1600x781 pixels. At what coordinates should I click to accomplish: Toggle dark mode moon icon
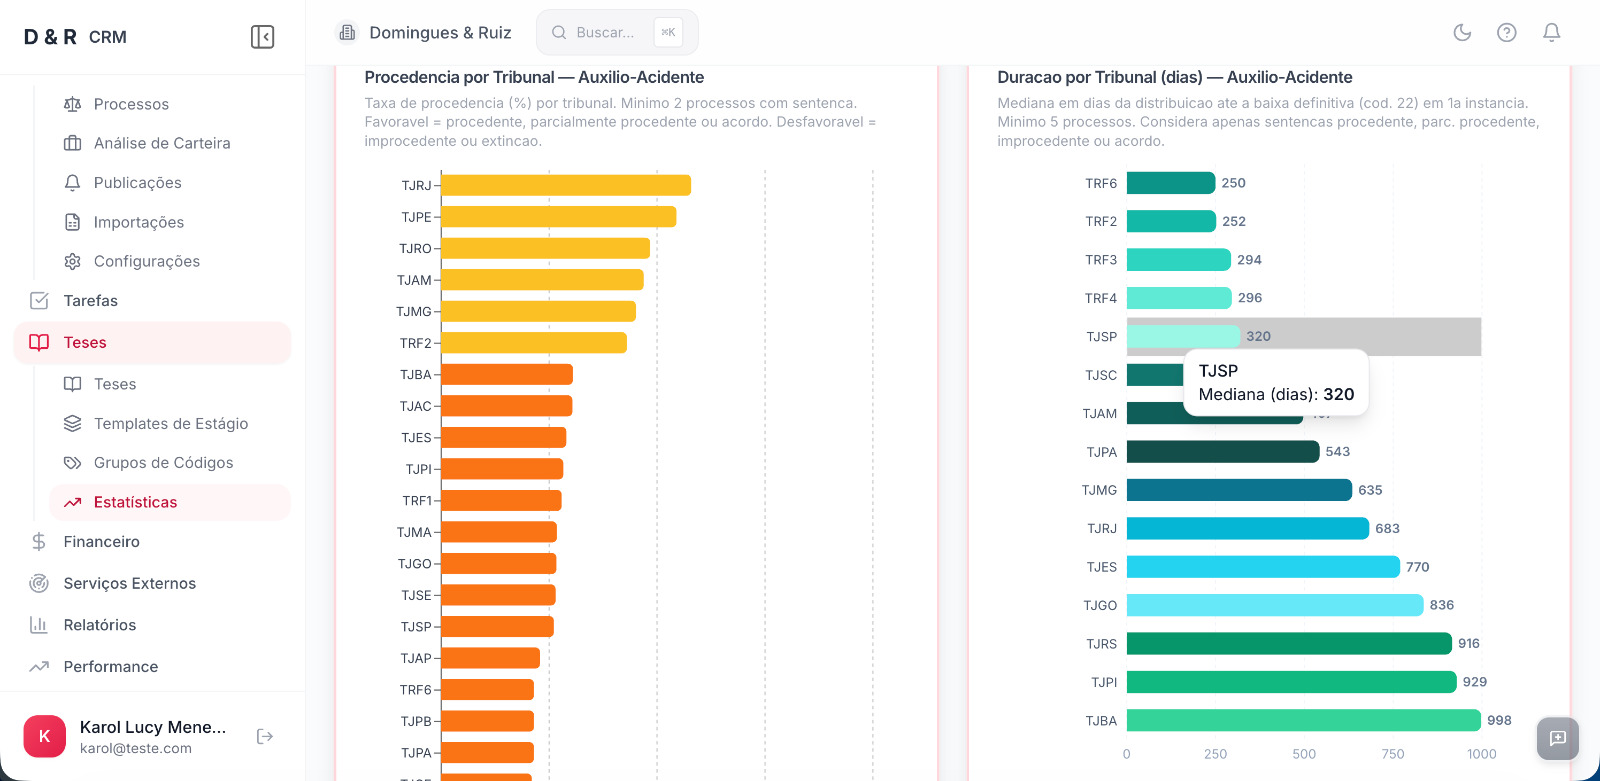click(1462, 32)
